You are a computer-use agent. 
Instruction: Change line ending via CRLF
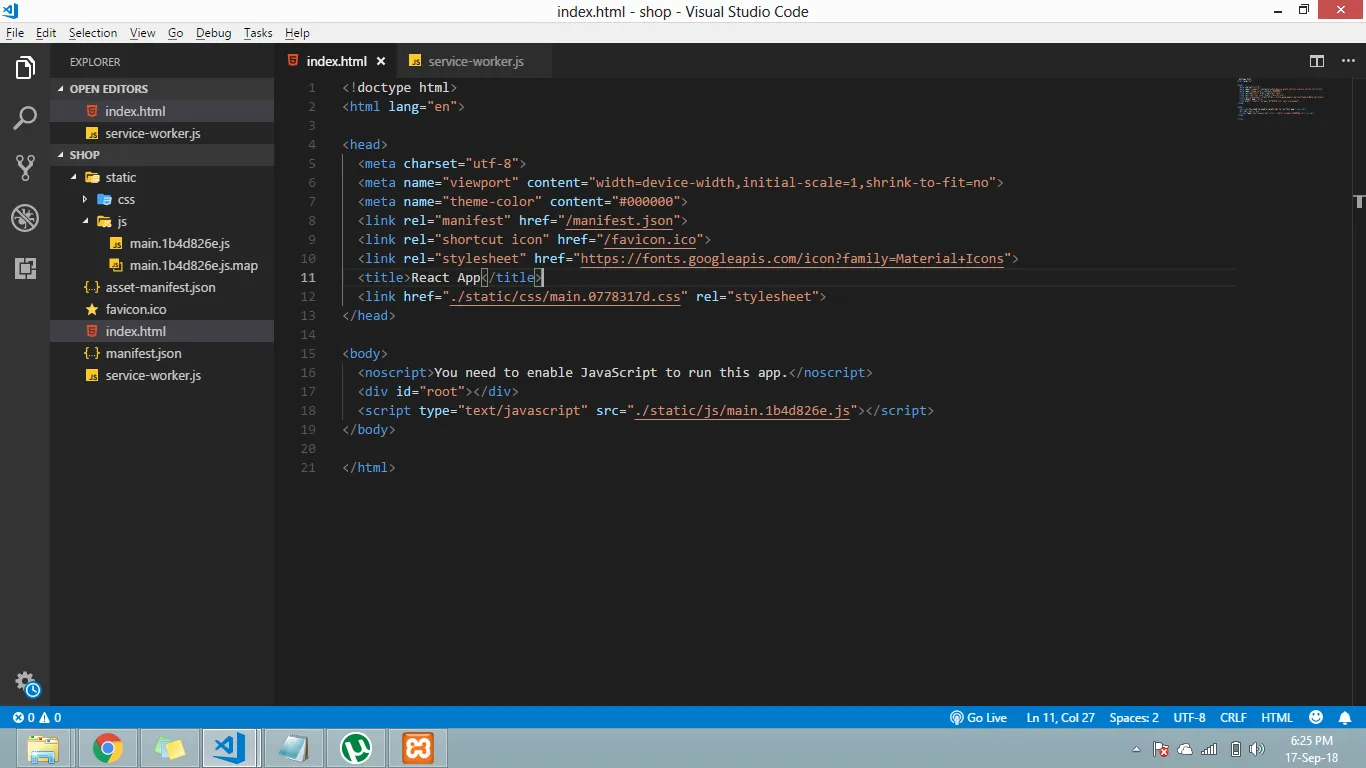1233,718
